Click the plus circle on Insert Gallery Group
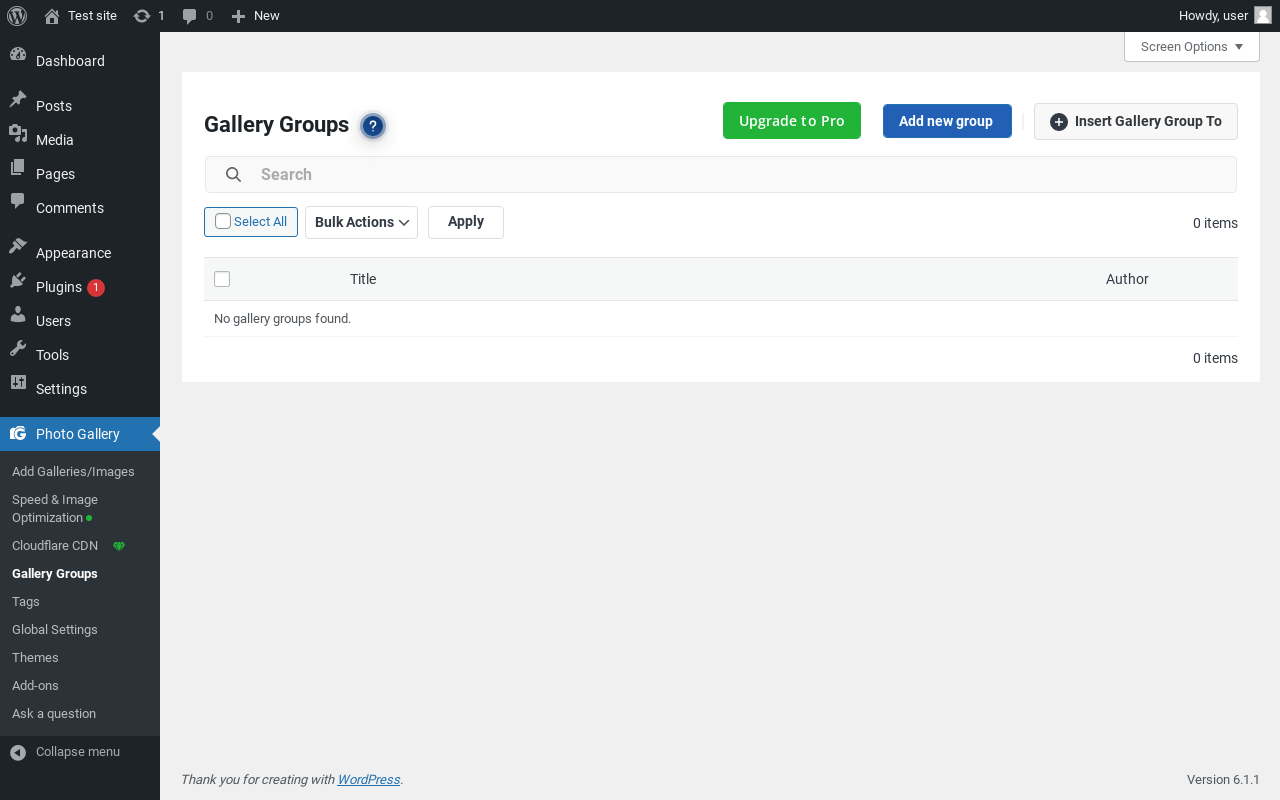The image size is (1280, 800). [1059, 122]
